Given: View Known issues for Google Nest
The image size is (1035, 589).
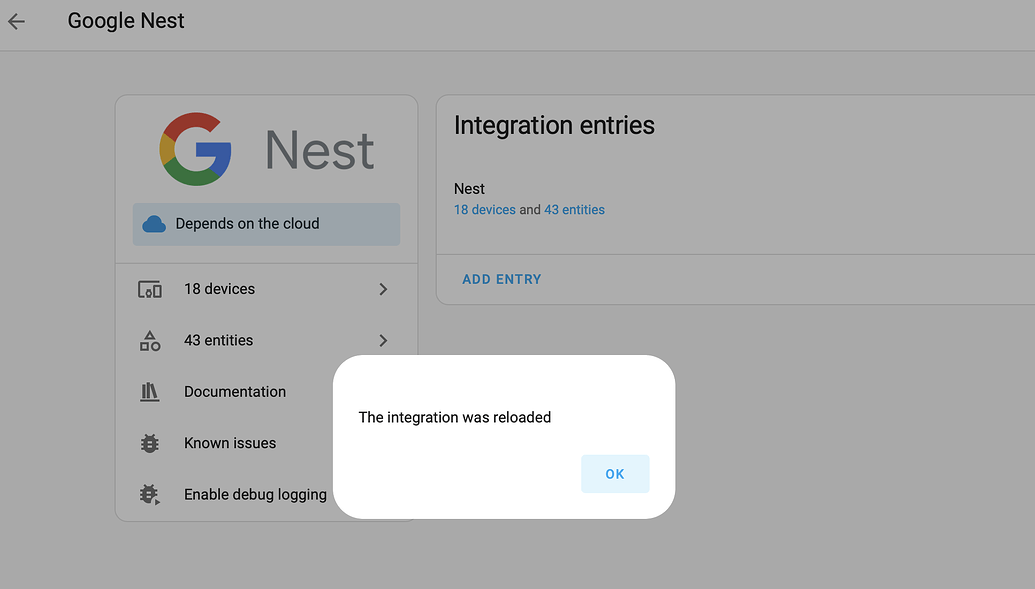Looking at the screenshot, I should pyautogui.click(x=229, y=443).
